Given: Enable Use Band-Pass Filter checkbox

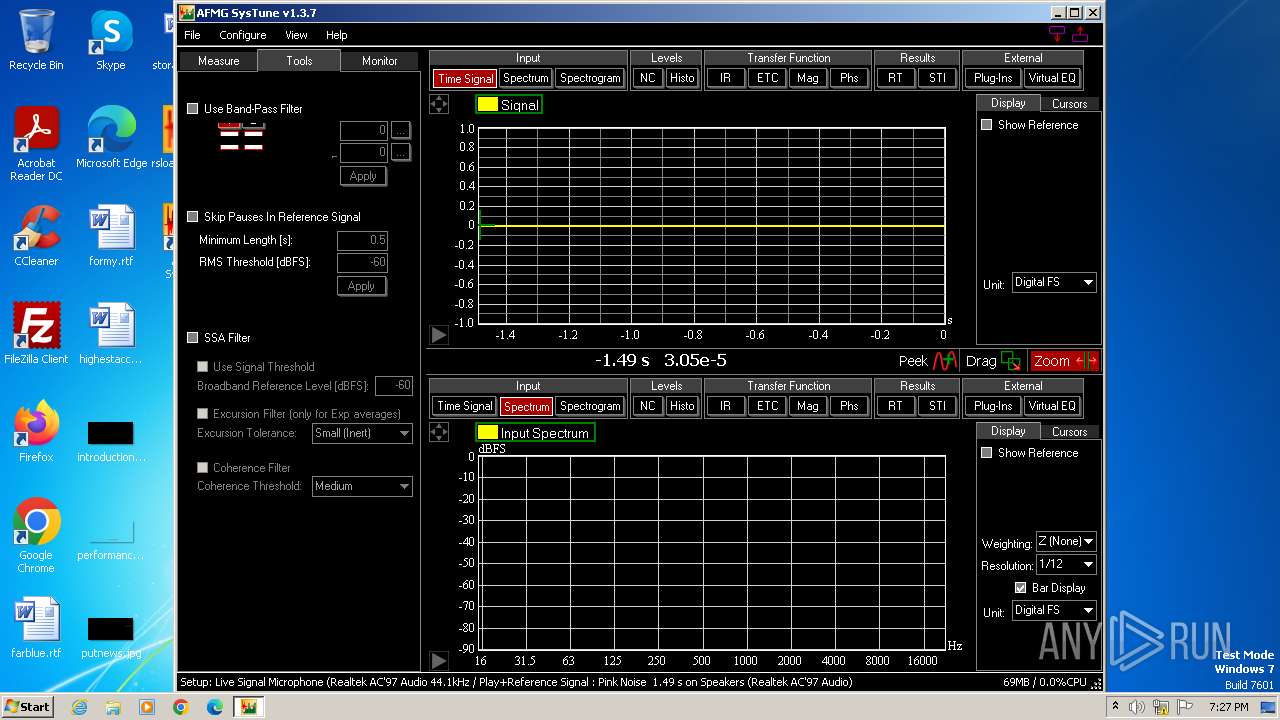Looking at the screenshot, I should (x=193, y=109).
